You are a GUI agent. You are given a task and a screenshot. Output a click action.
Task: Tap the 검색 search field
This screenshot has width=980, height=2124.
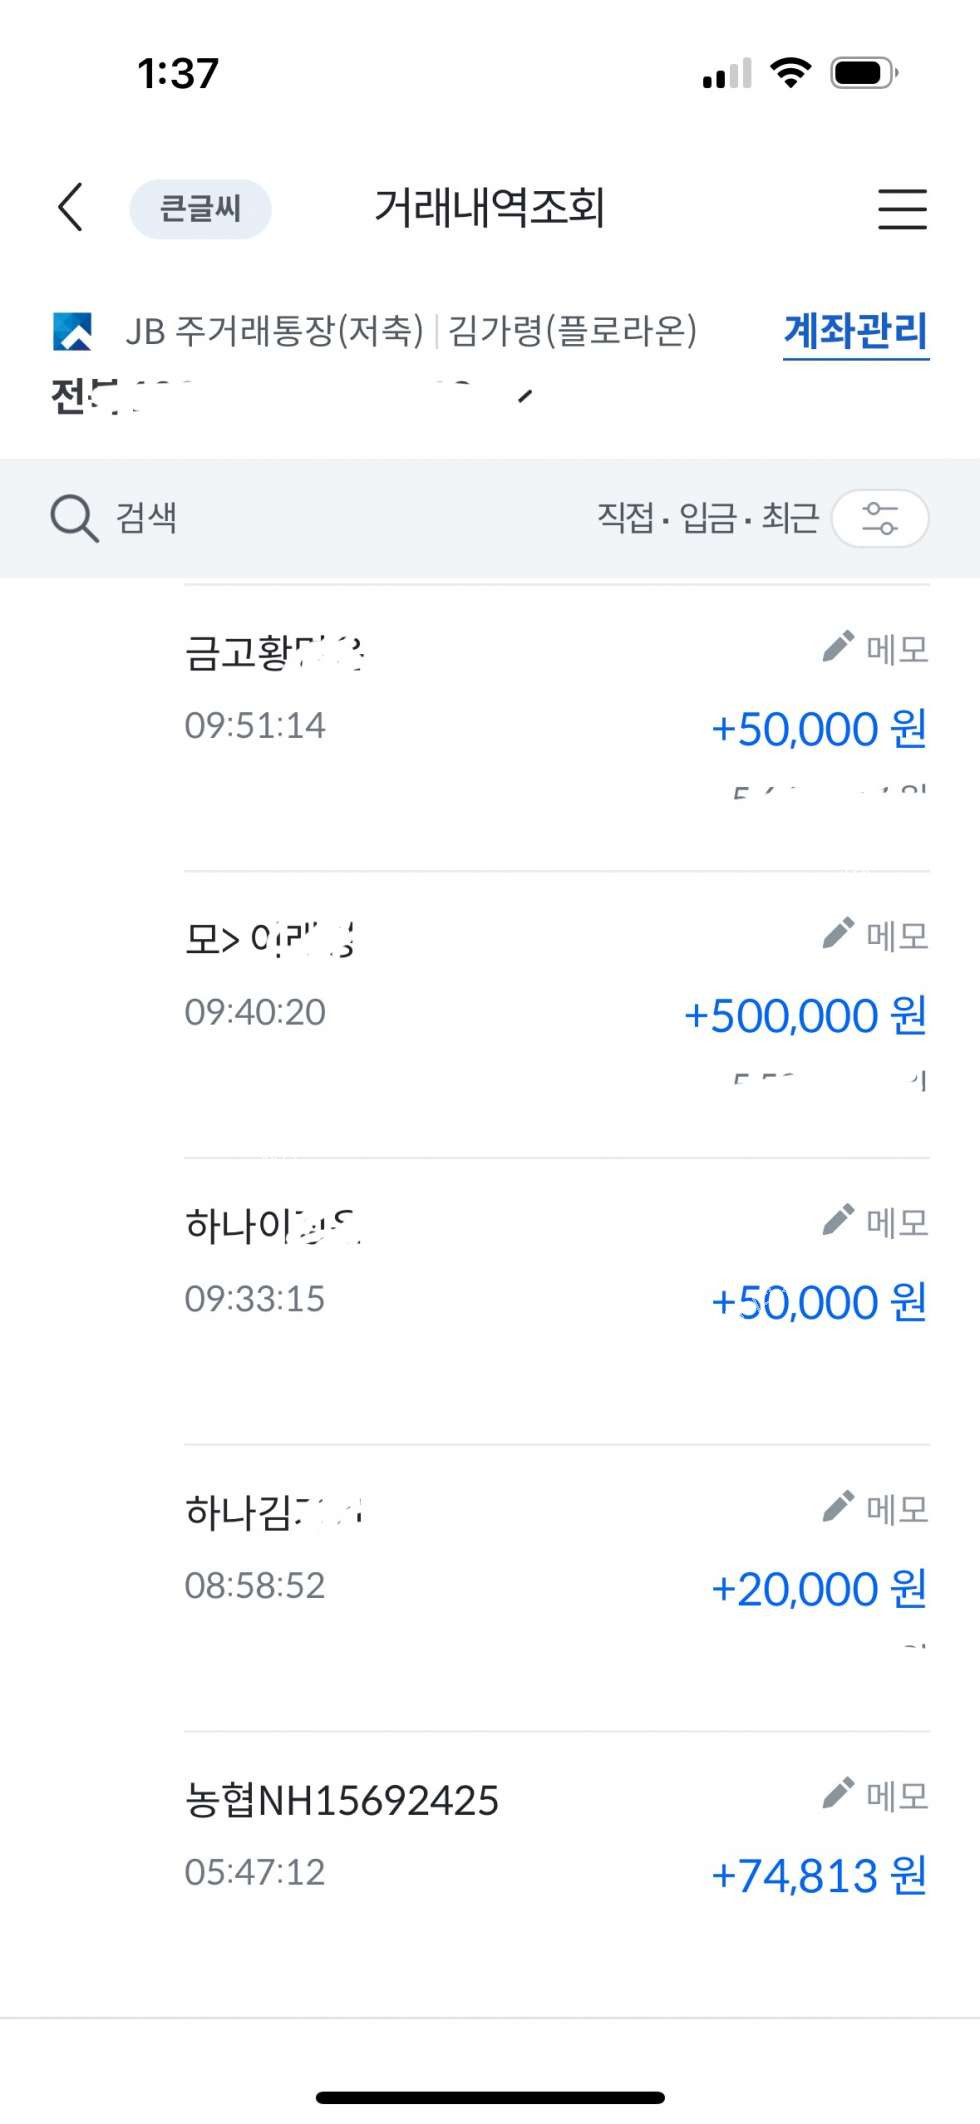point(147,518)
